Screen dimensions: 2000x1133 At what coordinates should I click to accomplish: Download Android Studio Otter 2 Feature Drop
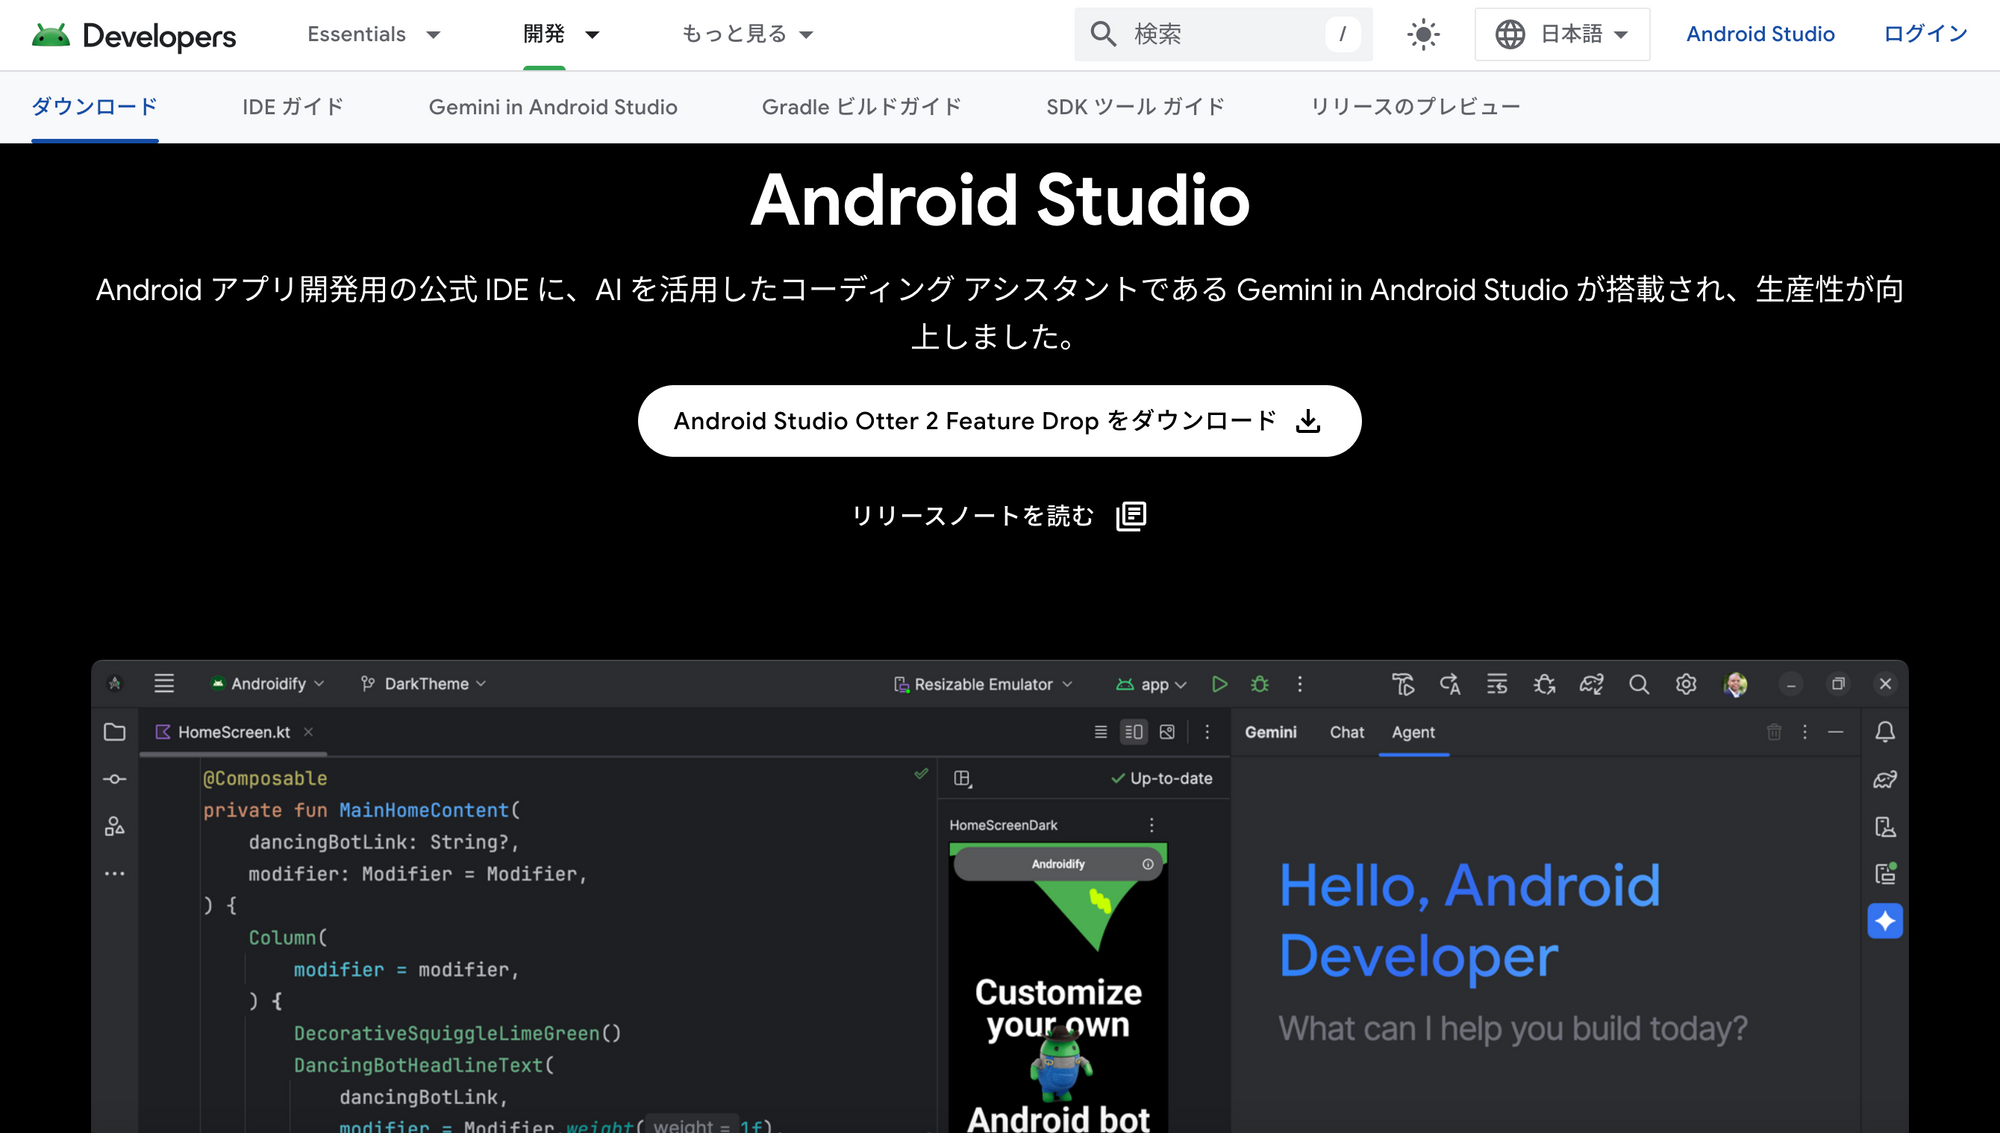tap(998, 421)
